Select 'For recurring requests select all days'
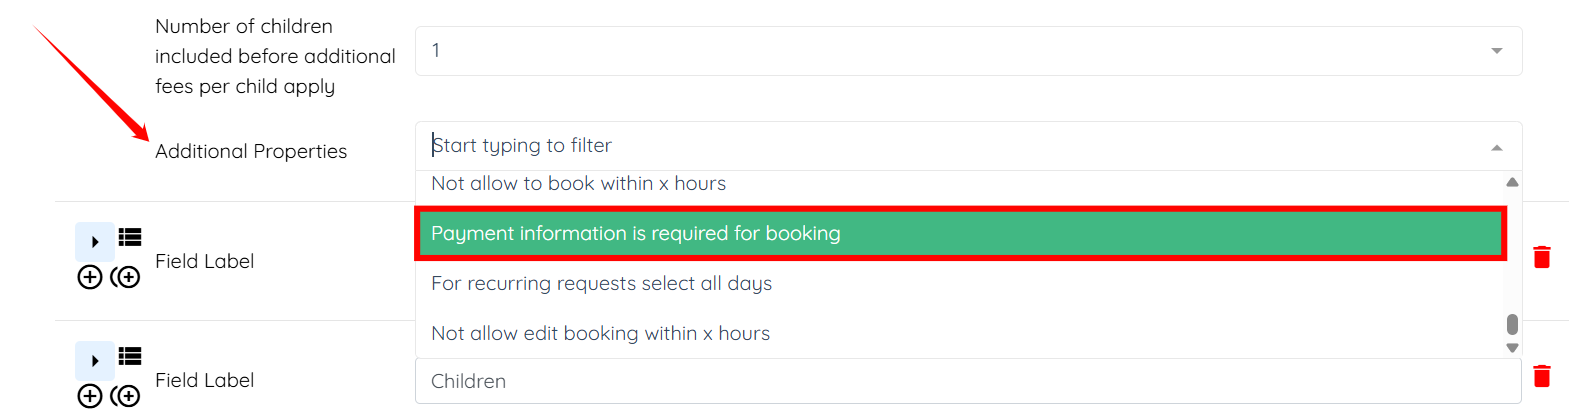This screenshot has width=1569, height=420. [601, 284]
